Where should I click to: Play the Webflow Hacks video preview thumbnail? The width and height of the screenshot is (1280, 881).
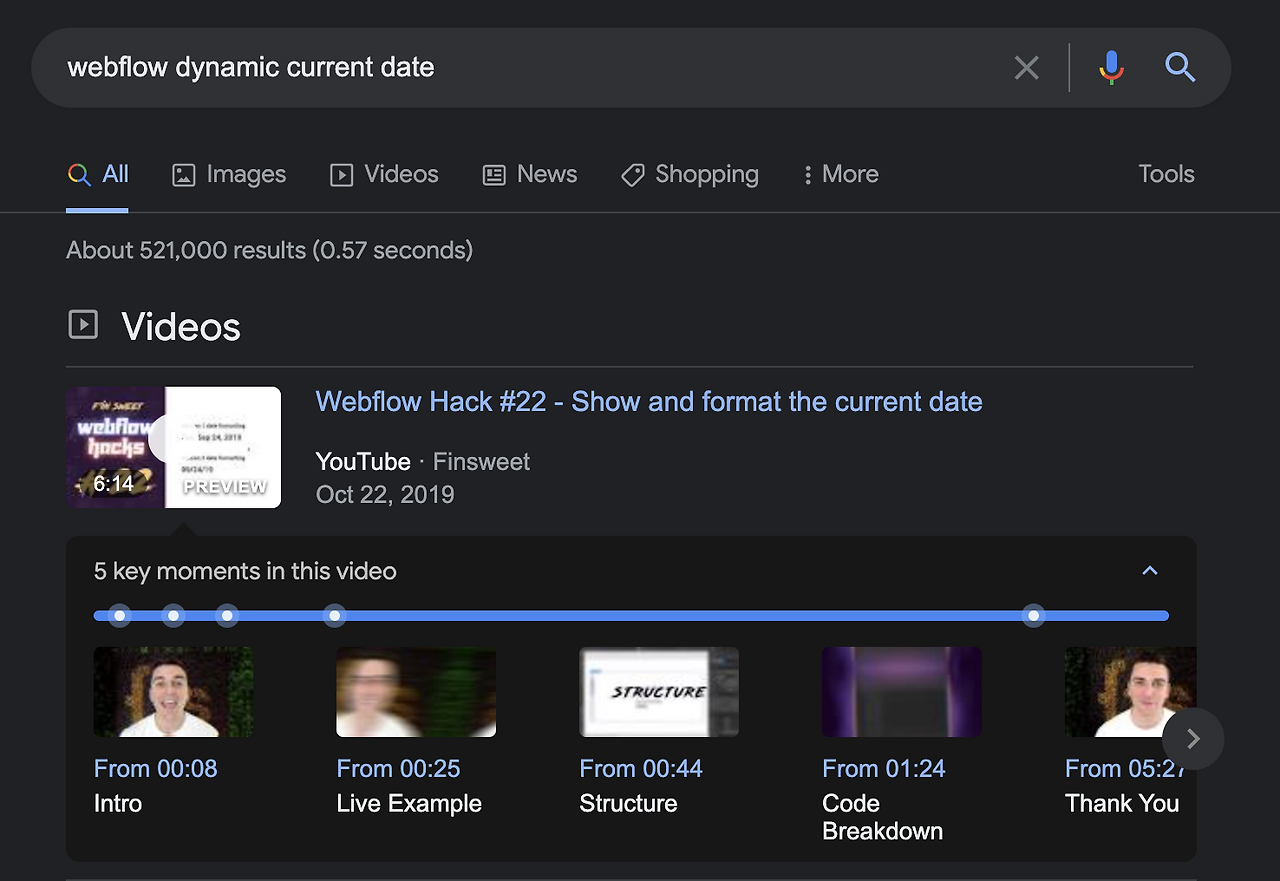click(174, 447)
